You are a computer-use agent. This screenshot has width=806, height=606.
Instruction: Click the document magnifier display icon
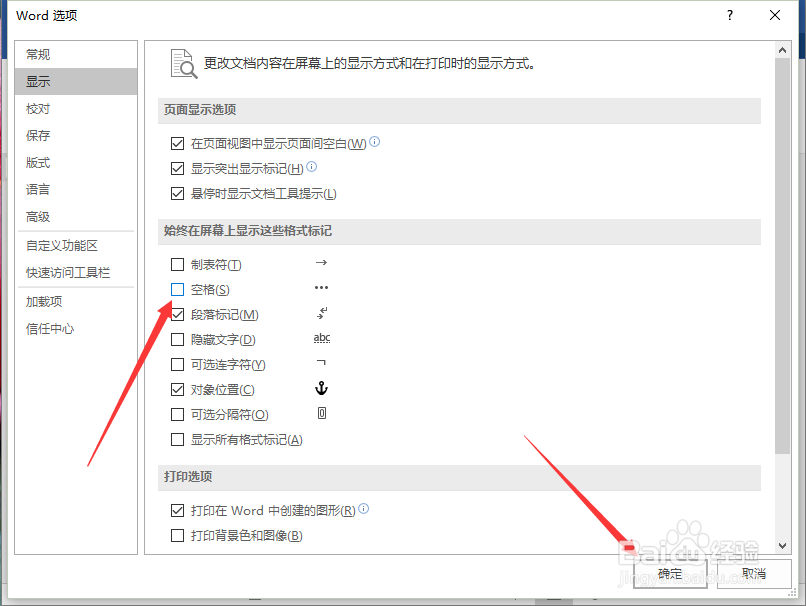184,64
